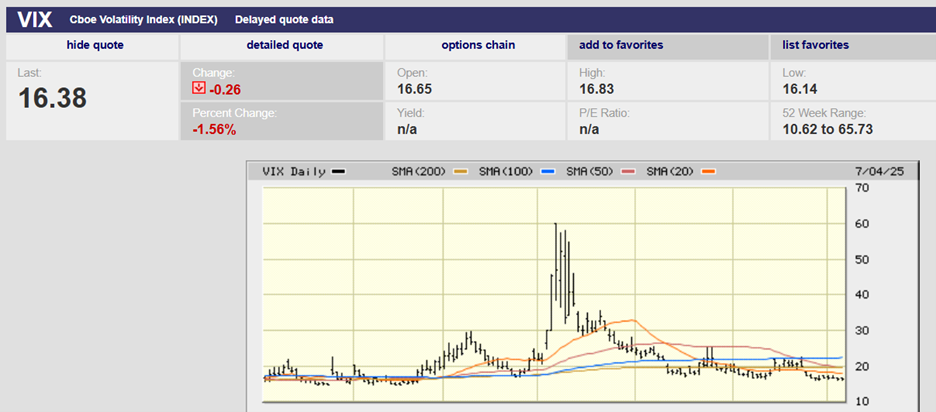This screenshot has width=936, height=412.
Task: Click the 30 level axis label
Action: 861,331
